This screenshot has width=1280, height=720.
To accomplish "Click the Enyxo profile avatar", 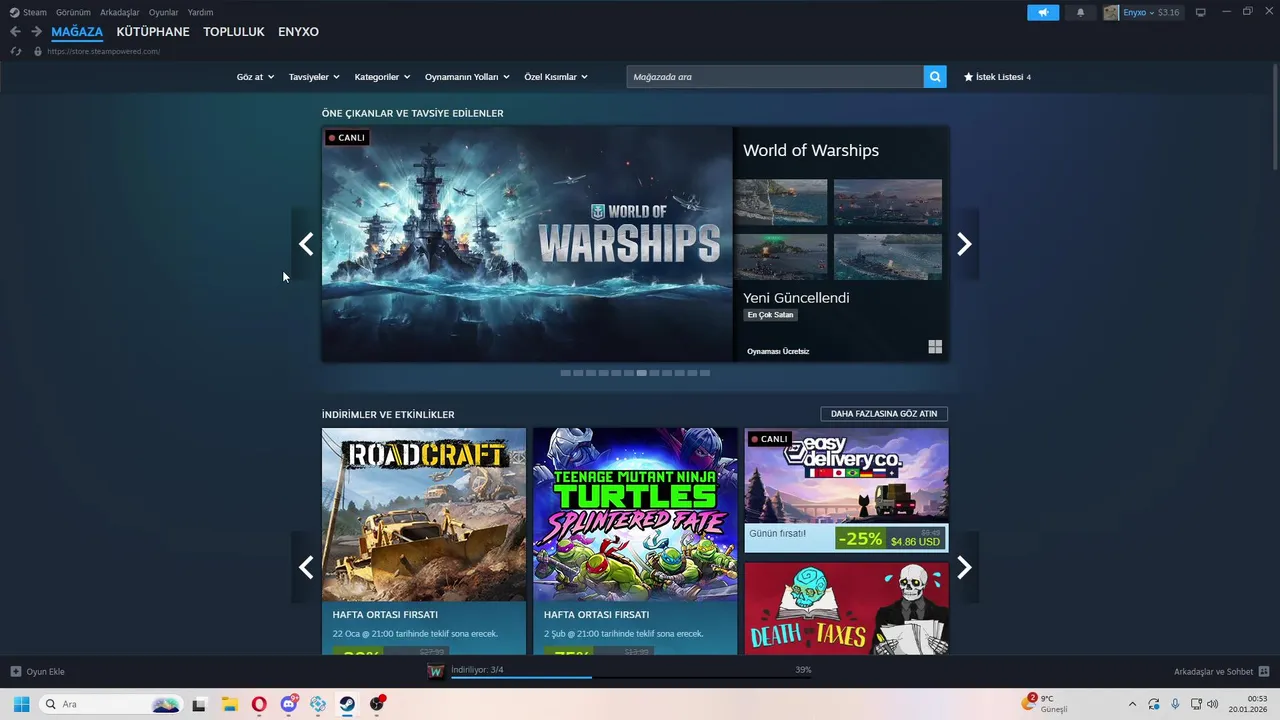I will tap(1111, 12).
